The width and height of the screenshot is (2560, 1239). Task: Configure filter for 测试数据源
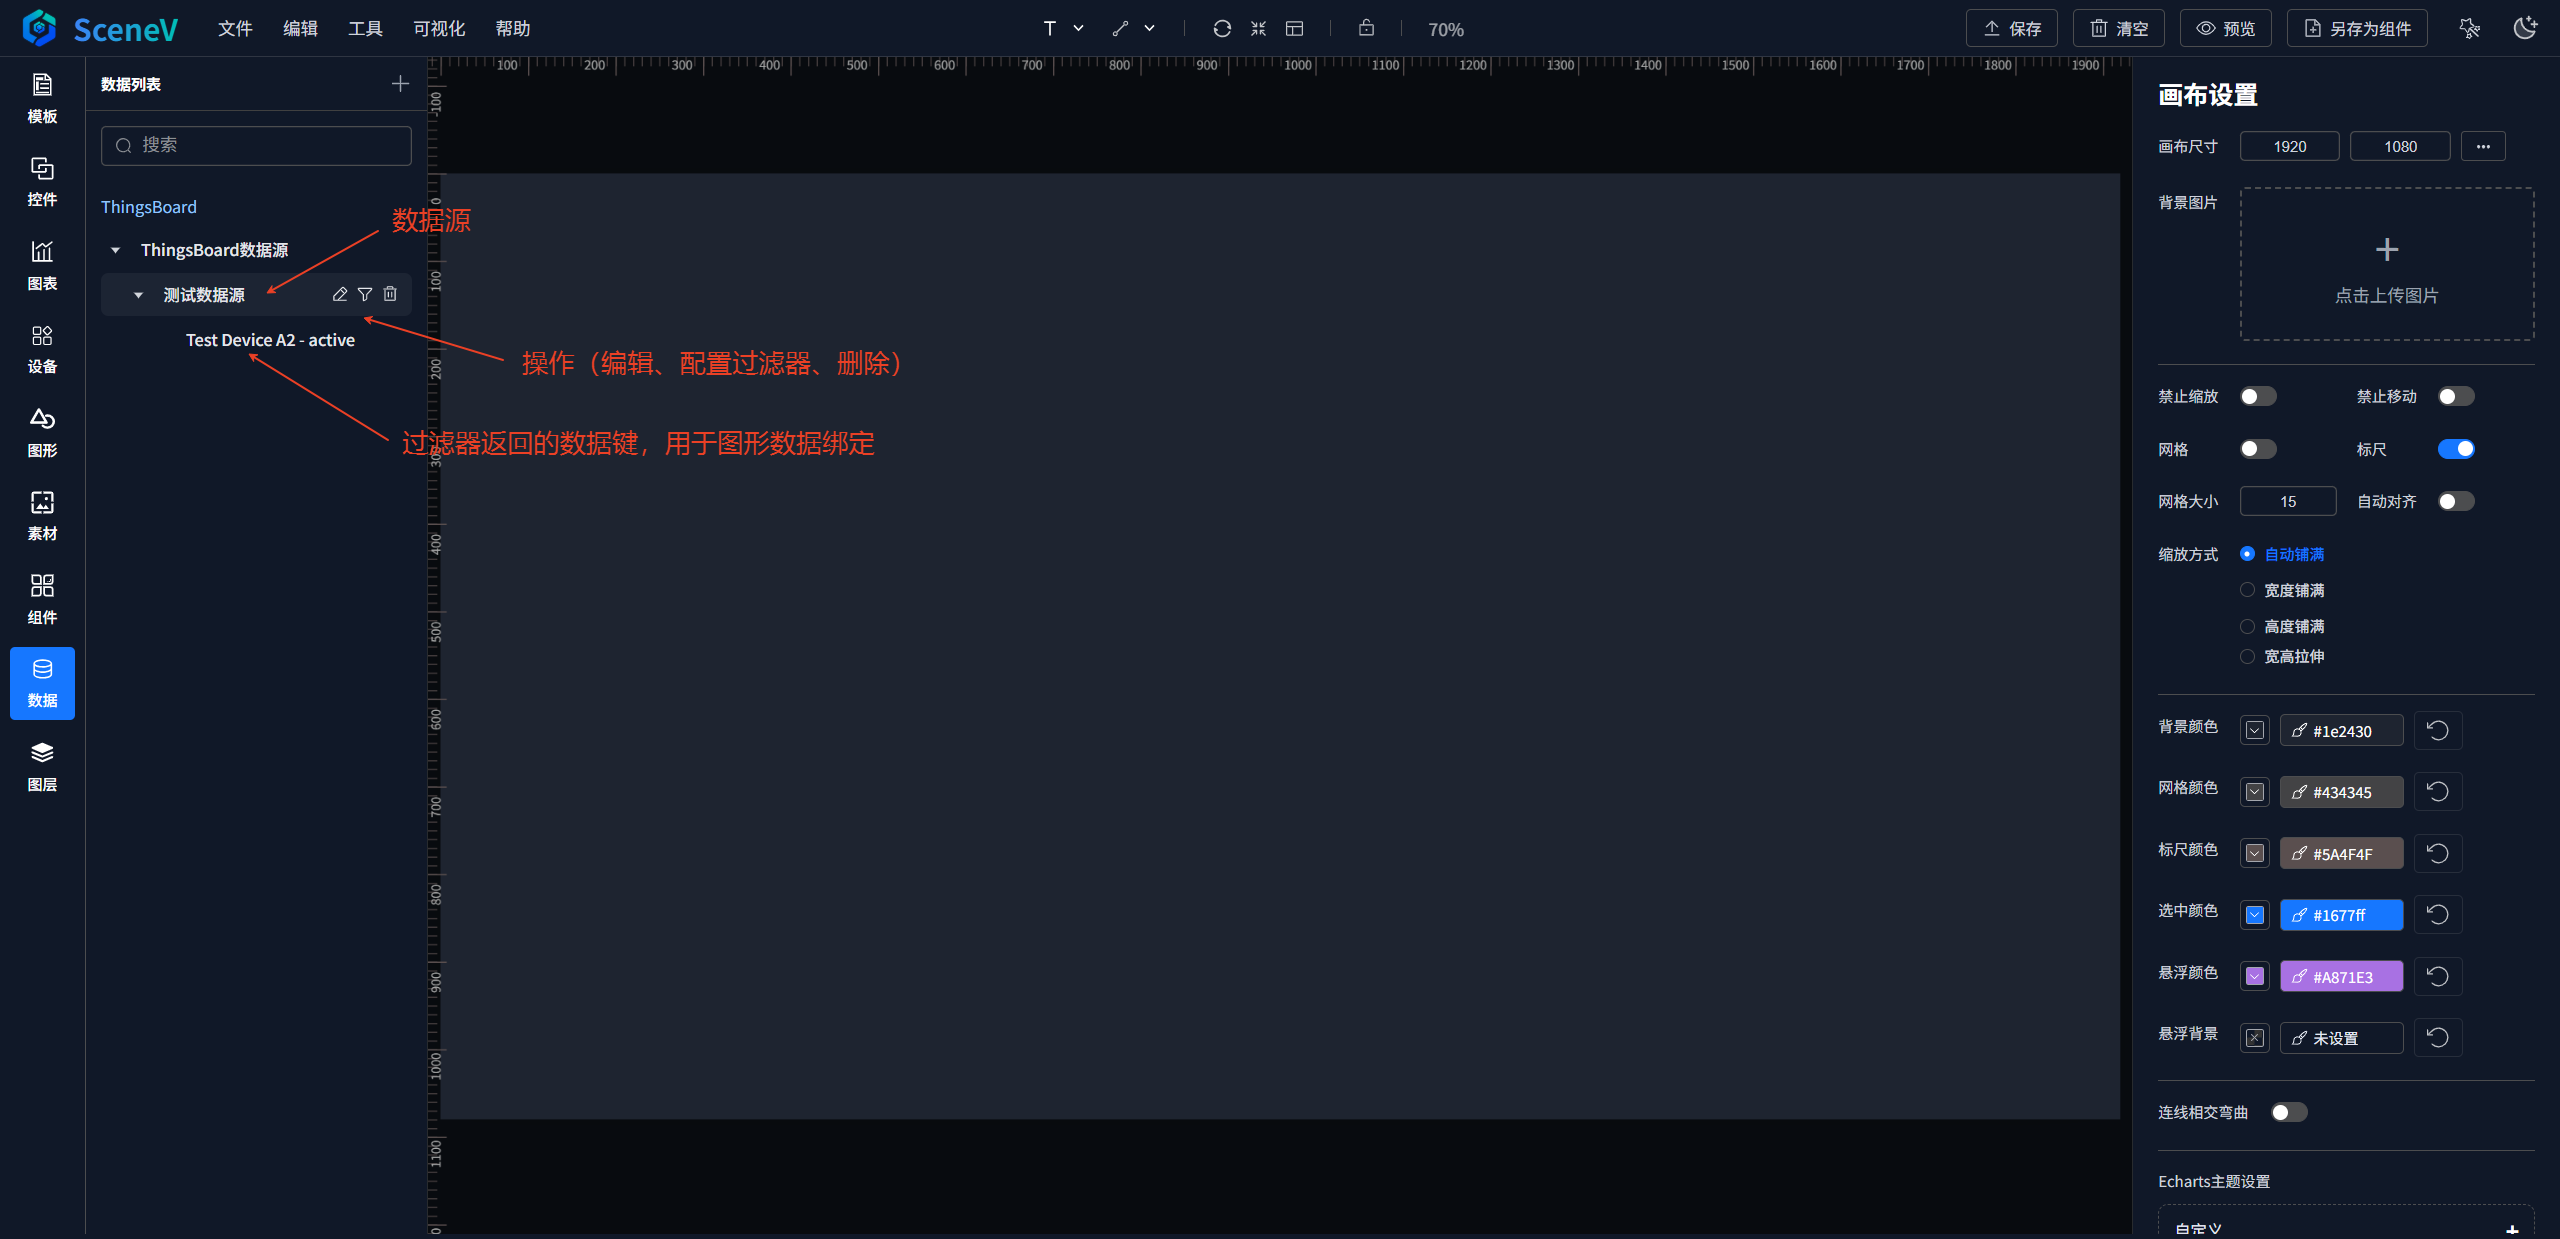point(365,294)
